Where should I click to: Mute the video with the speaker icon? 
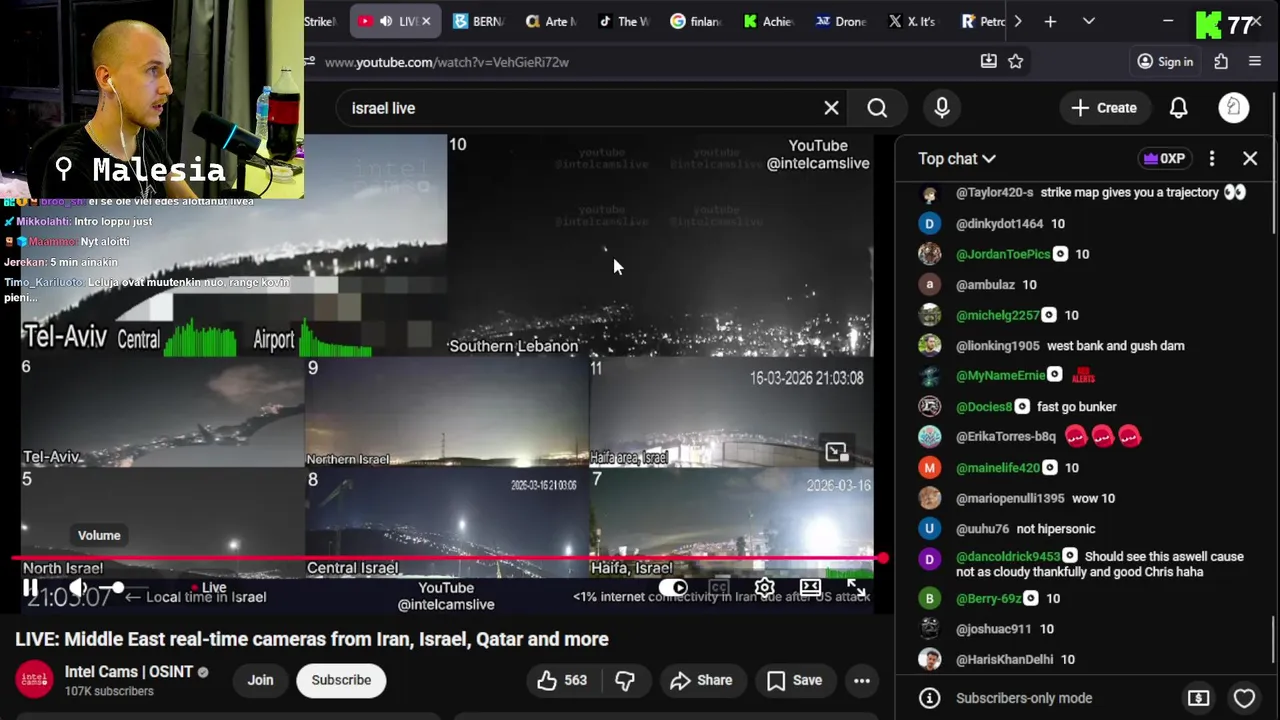(78, 588)
